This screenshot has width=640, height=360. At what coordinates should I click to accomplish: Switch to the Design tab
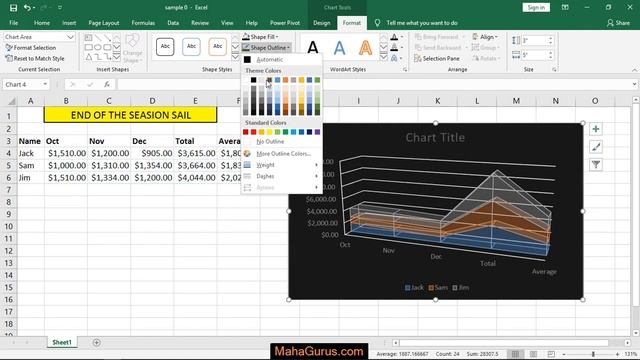pos(322,23)
